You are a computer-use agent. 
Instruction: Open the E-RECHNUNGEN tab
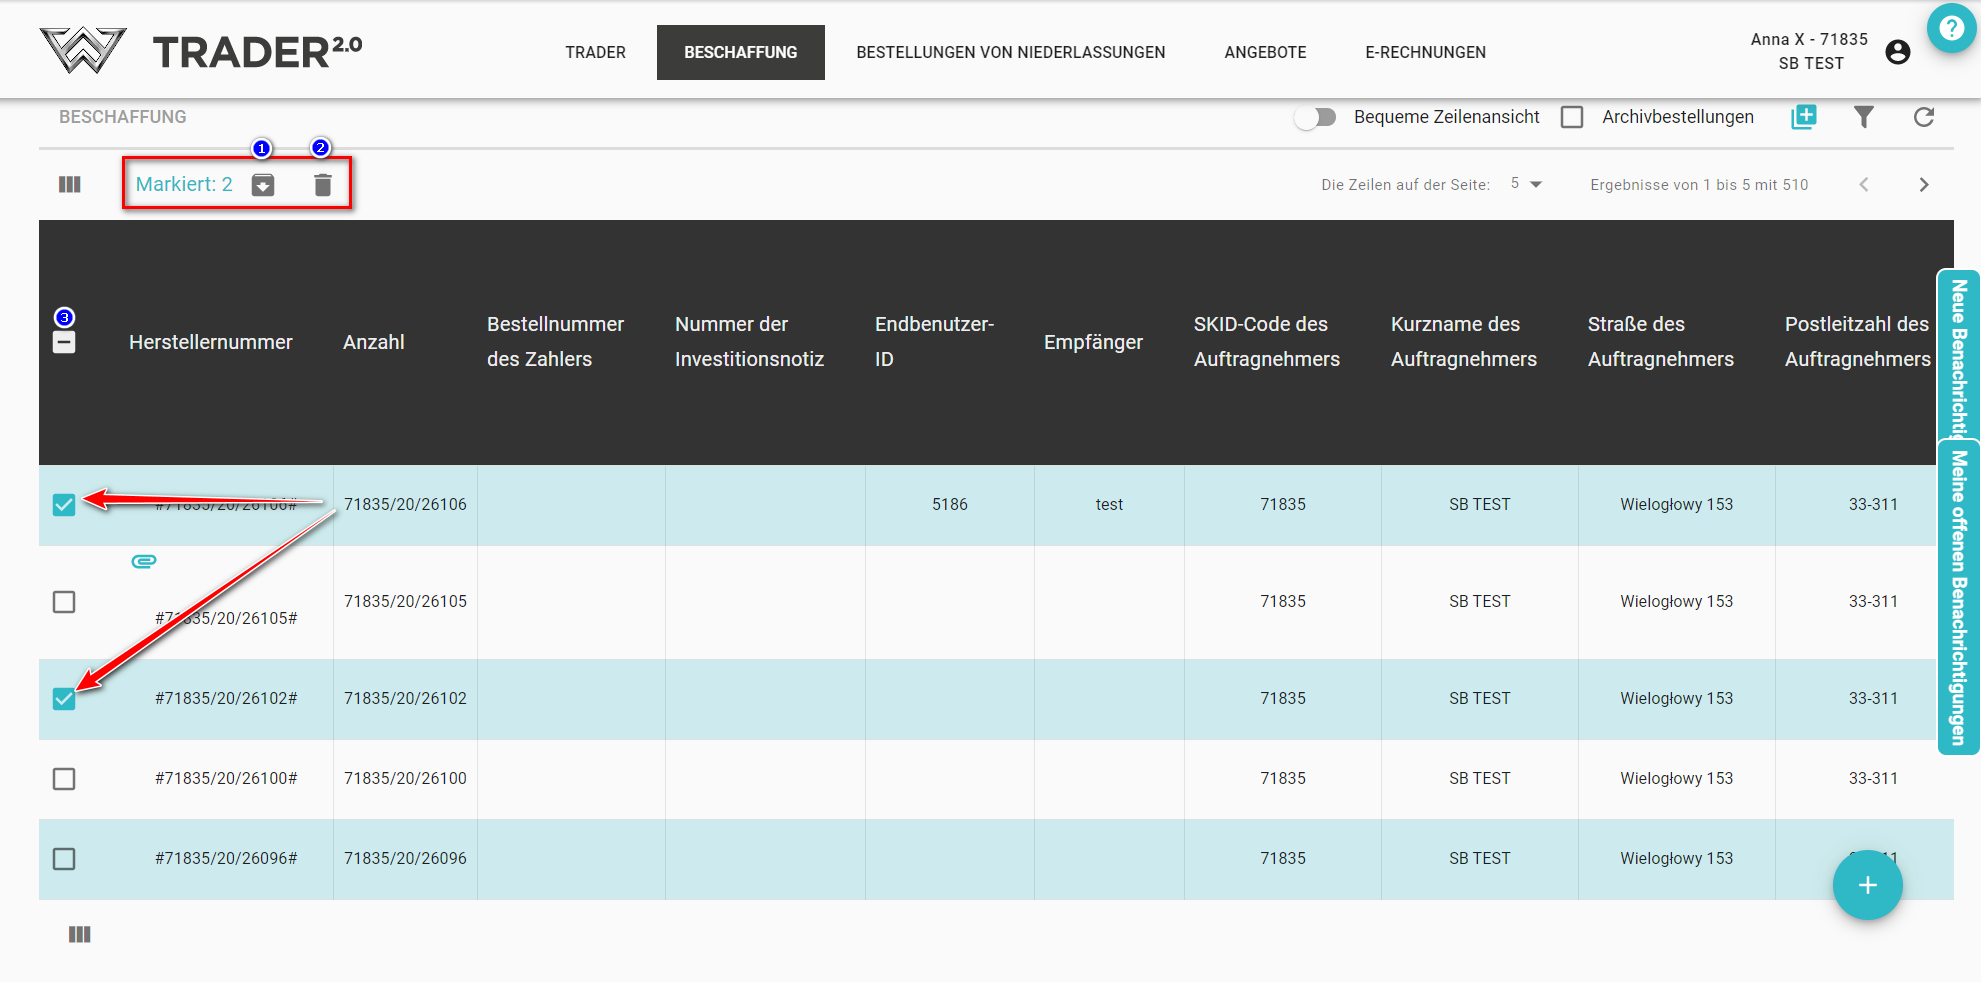point(1425,52)
